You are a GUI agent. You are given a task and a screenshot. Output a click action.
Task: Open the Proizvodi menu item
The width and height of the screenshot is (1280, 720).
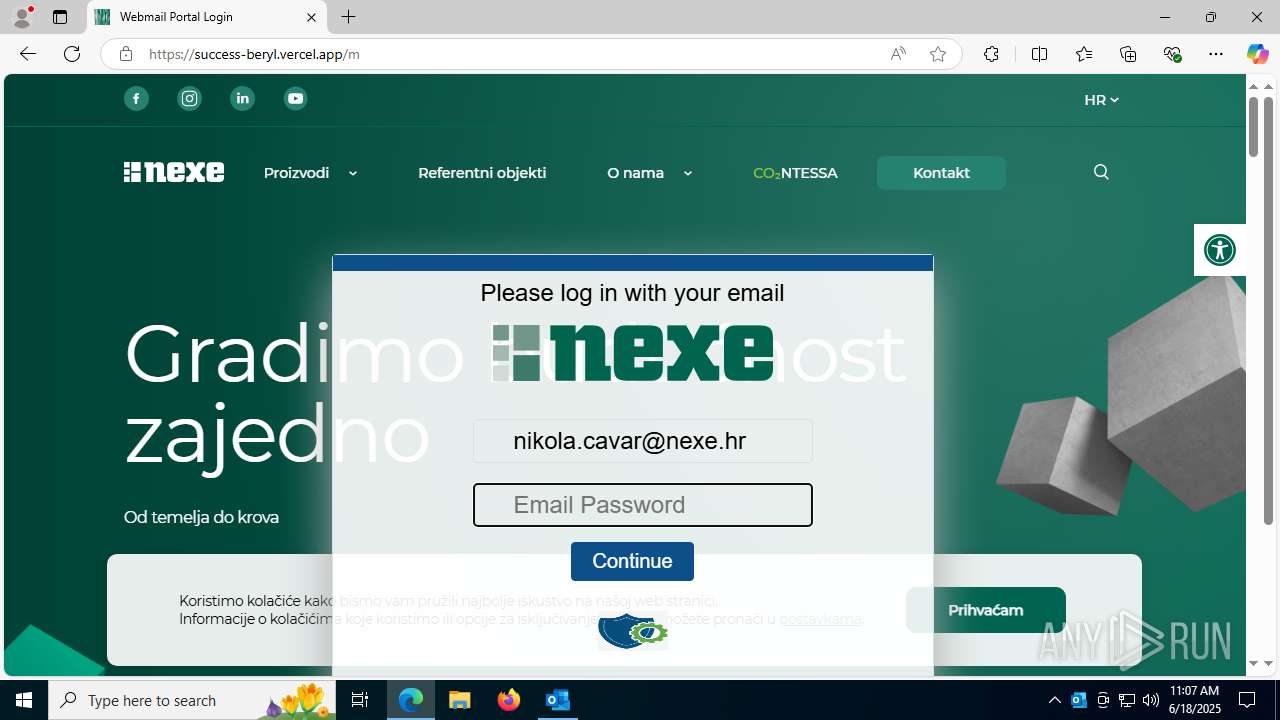(x=296, y=173)
